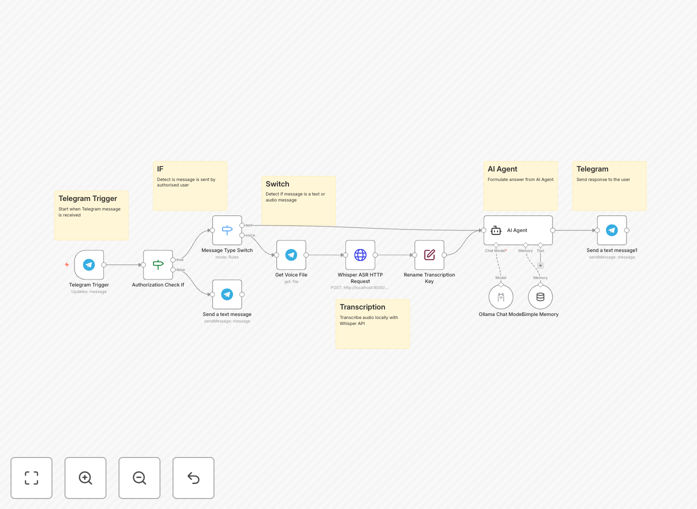Select the Rename Transcription Key node
Viewport: 697px width, 509px height.
[429, 255]
